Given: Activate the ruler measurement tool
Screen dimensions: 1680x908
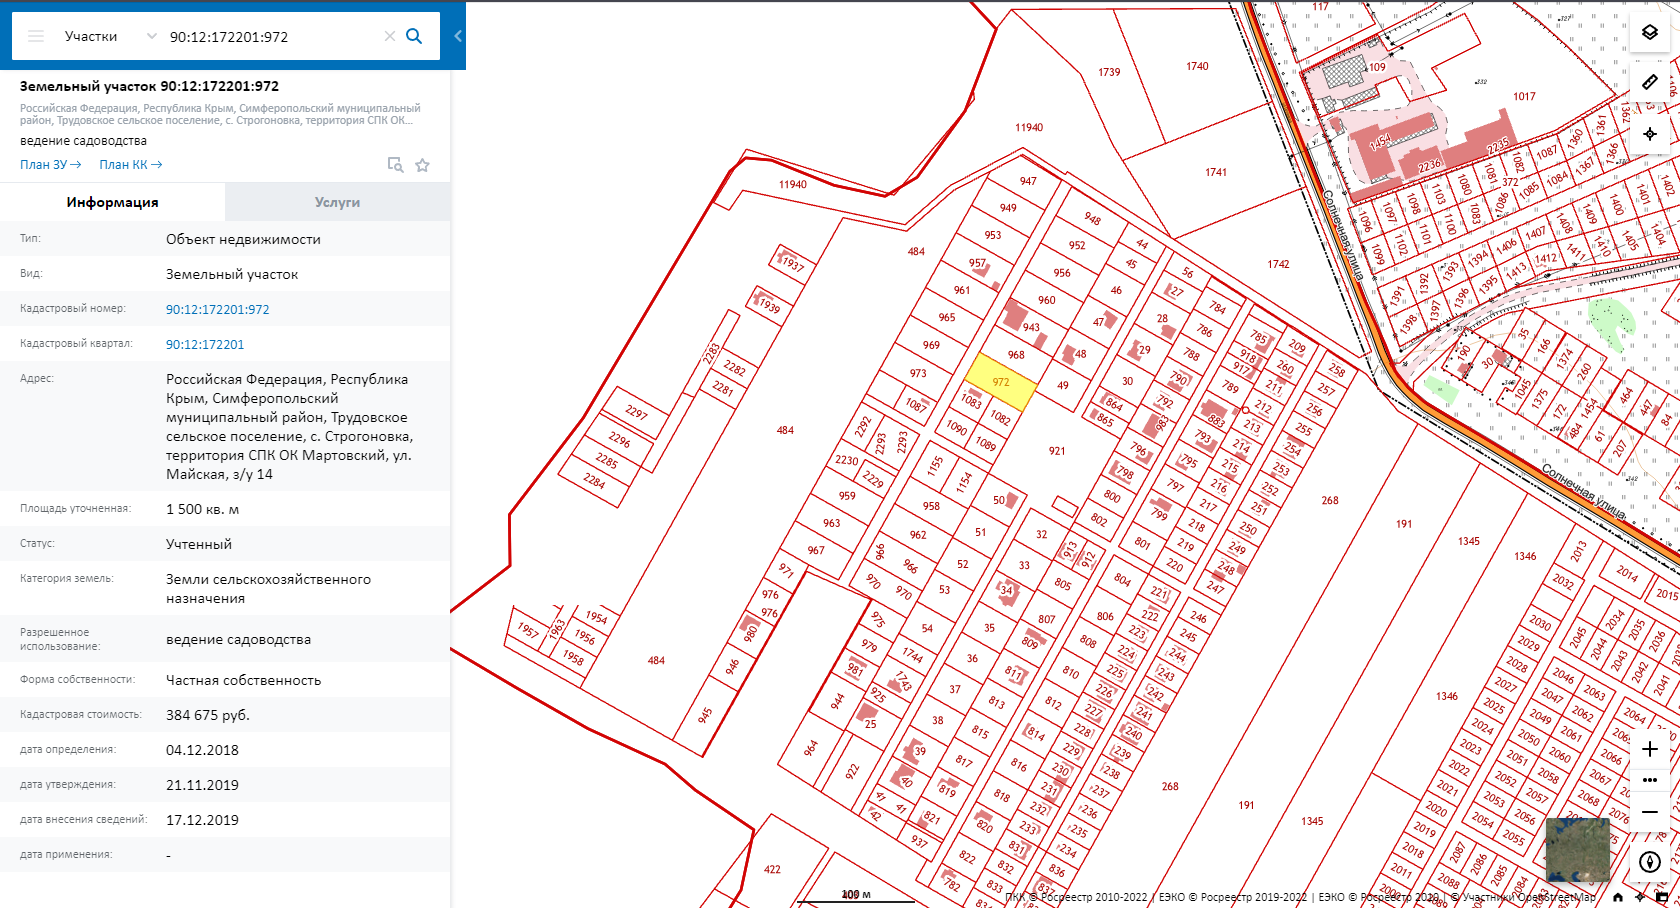Looking at the screenshot, I should [1650, 82].
